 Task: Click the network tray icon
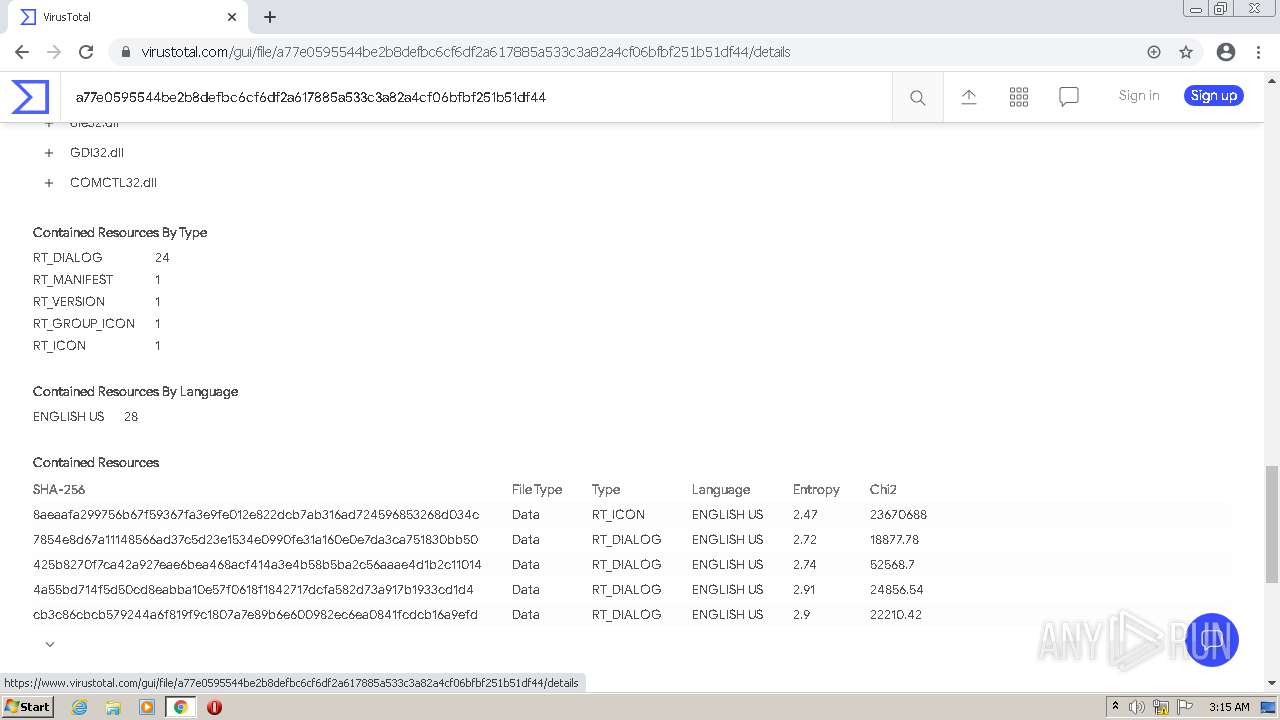point(1160,707)
